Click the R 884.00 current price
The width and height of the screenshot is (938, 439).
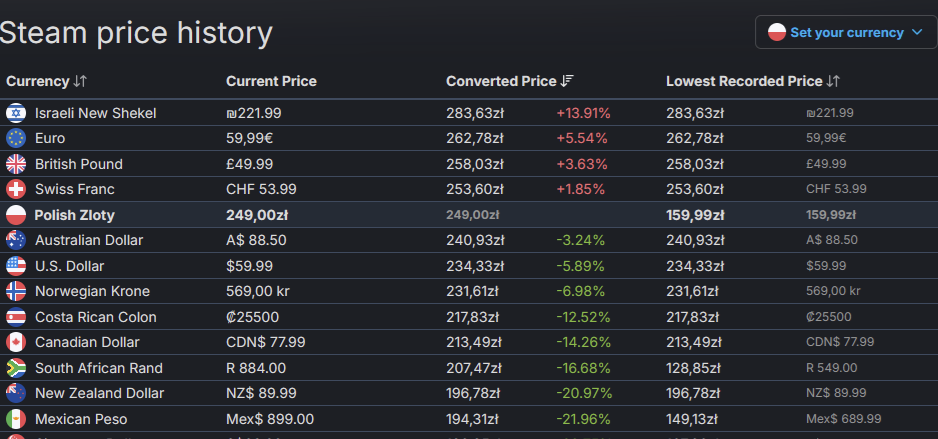256,368
